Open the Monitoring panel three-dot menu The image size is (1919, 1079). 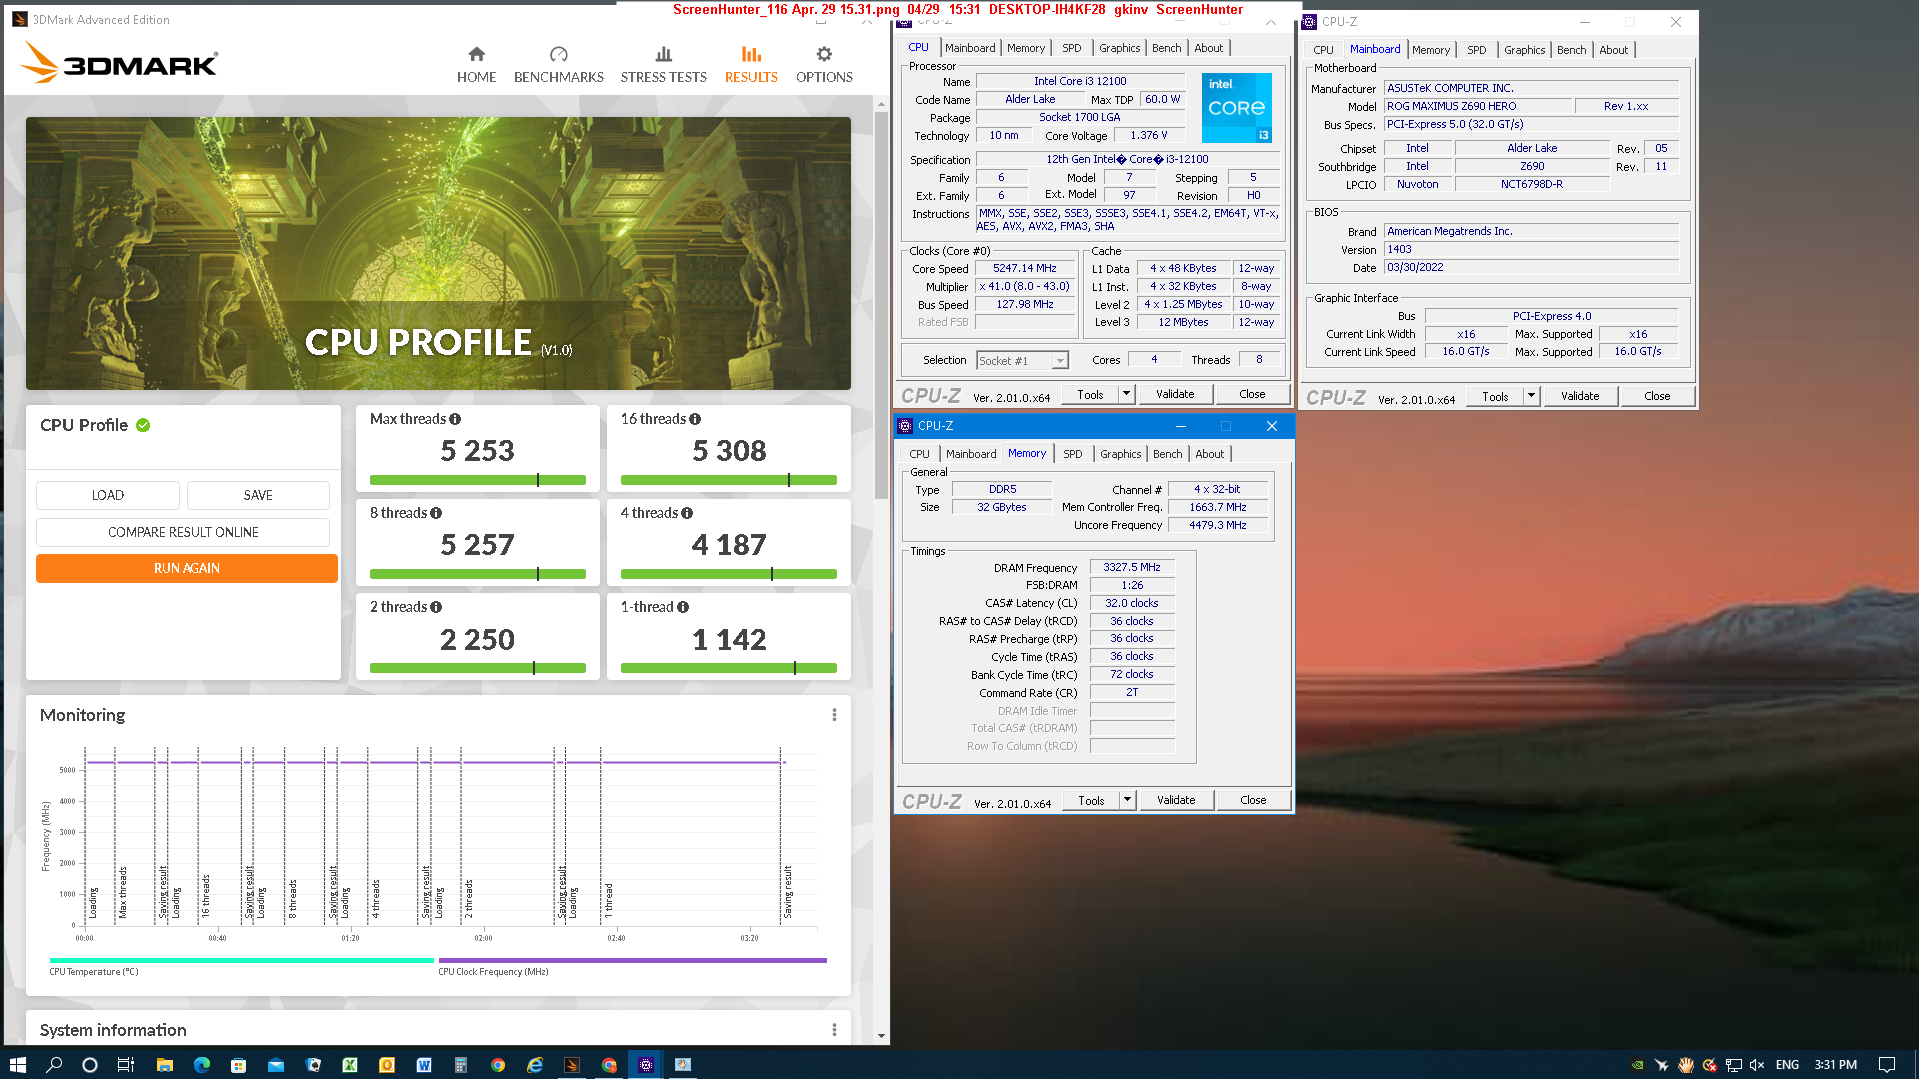click(x=834, y=715)
